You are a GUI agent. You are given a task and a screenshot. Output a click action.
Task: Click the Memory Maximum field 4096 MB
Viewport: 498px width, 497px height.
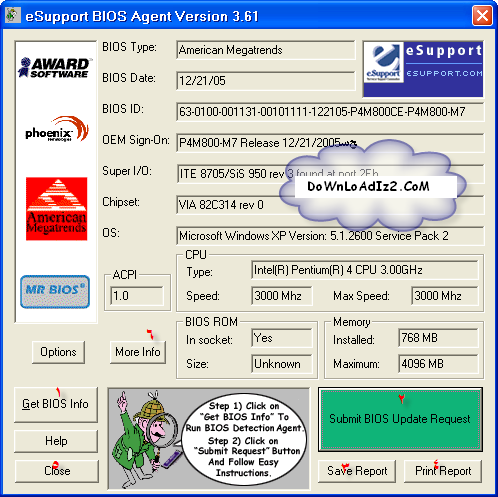pos(438,364)
